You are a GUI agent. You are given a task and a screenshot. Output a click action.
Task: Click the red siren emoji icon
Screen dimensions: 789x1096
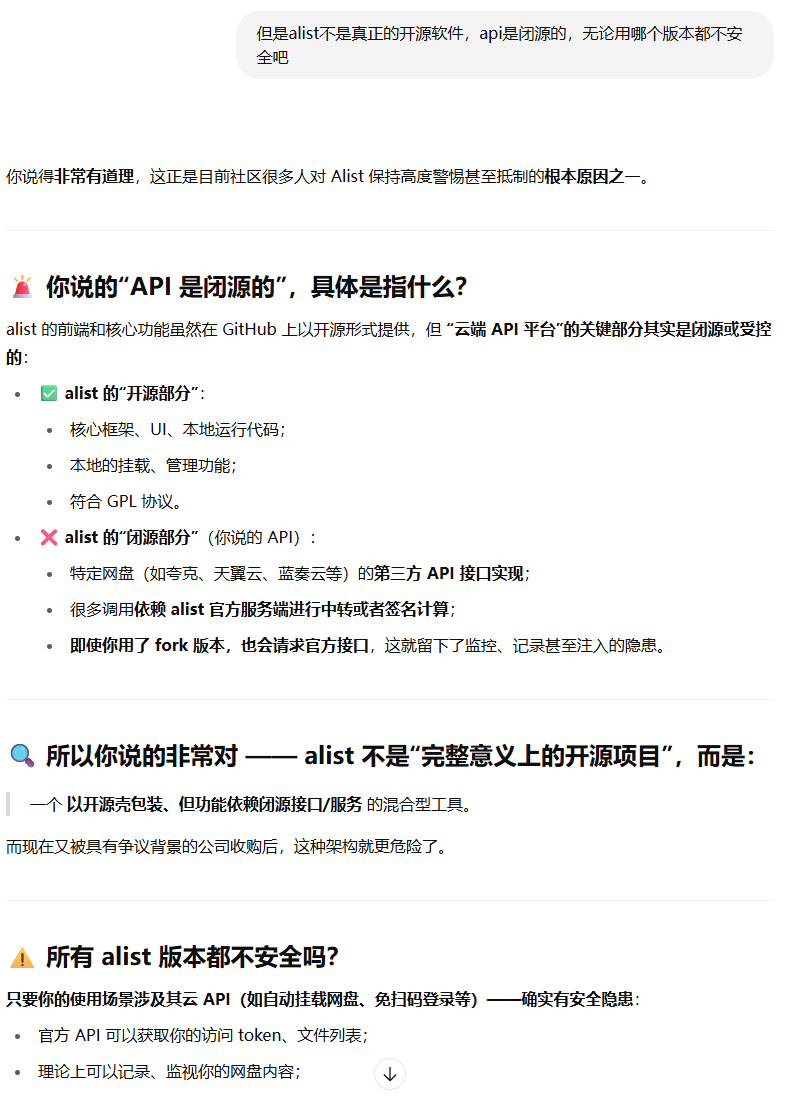[22, 288]
